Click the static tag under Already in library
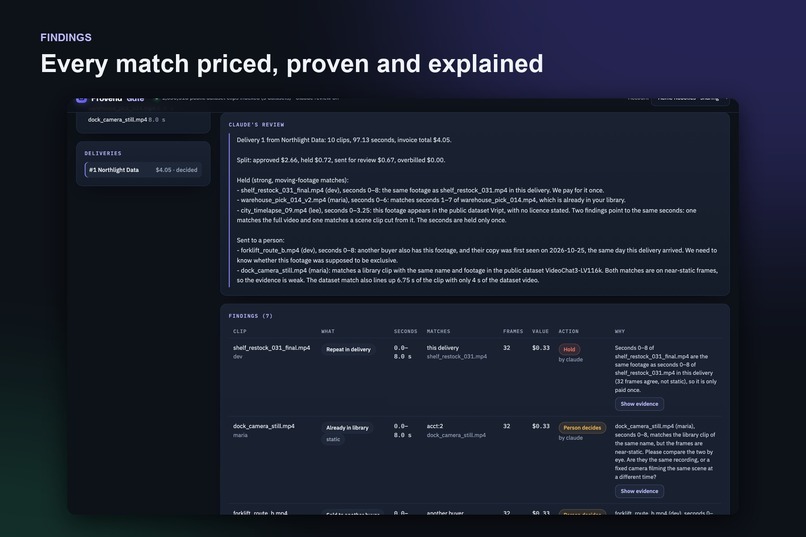 [x=333, y=439]
